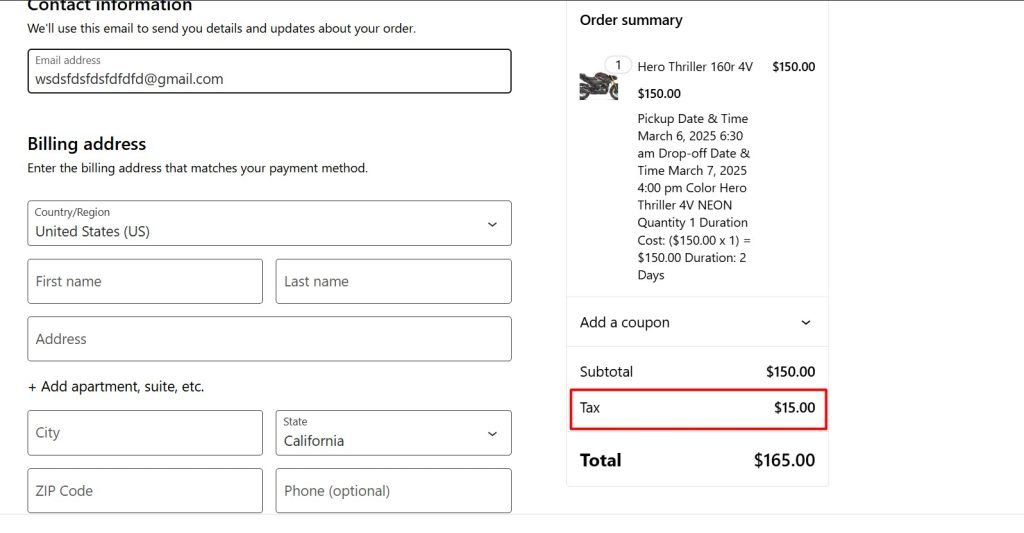Screen dimensions: 1024x533
Task: Click the quantity badge on product image
Action: (618, 65)
